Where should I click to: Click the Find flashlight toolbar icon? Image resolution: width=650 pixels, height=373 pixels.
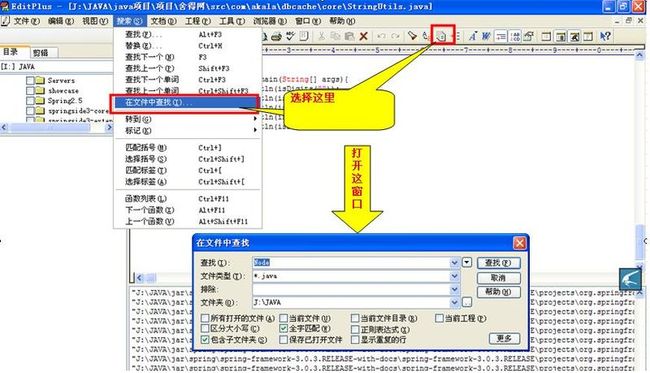click(412, 36)
